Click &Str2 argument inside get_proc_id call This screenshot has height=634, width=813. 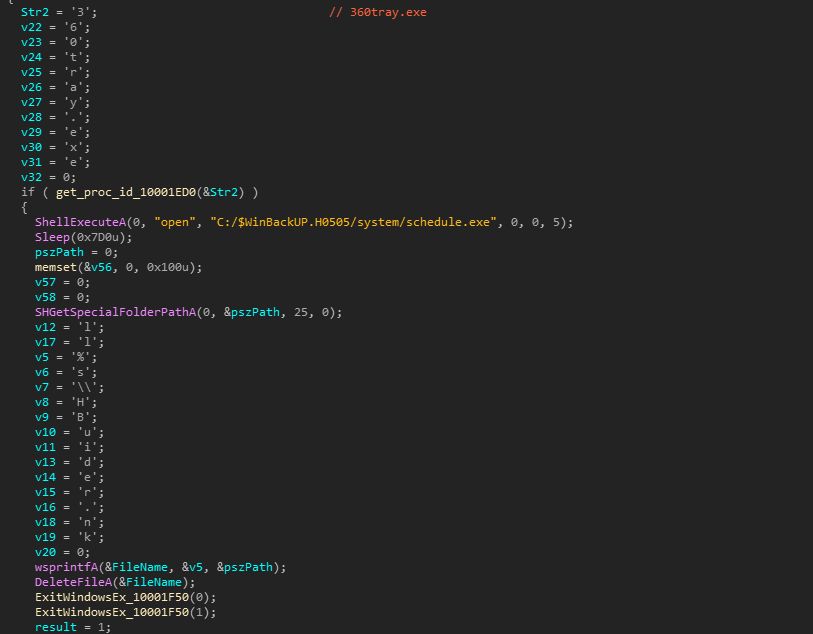tap(220, 192)
